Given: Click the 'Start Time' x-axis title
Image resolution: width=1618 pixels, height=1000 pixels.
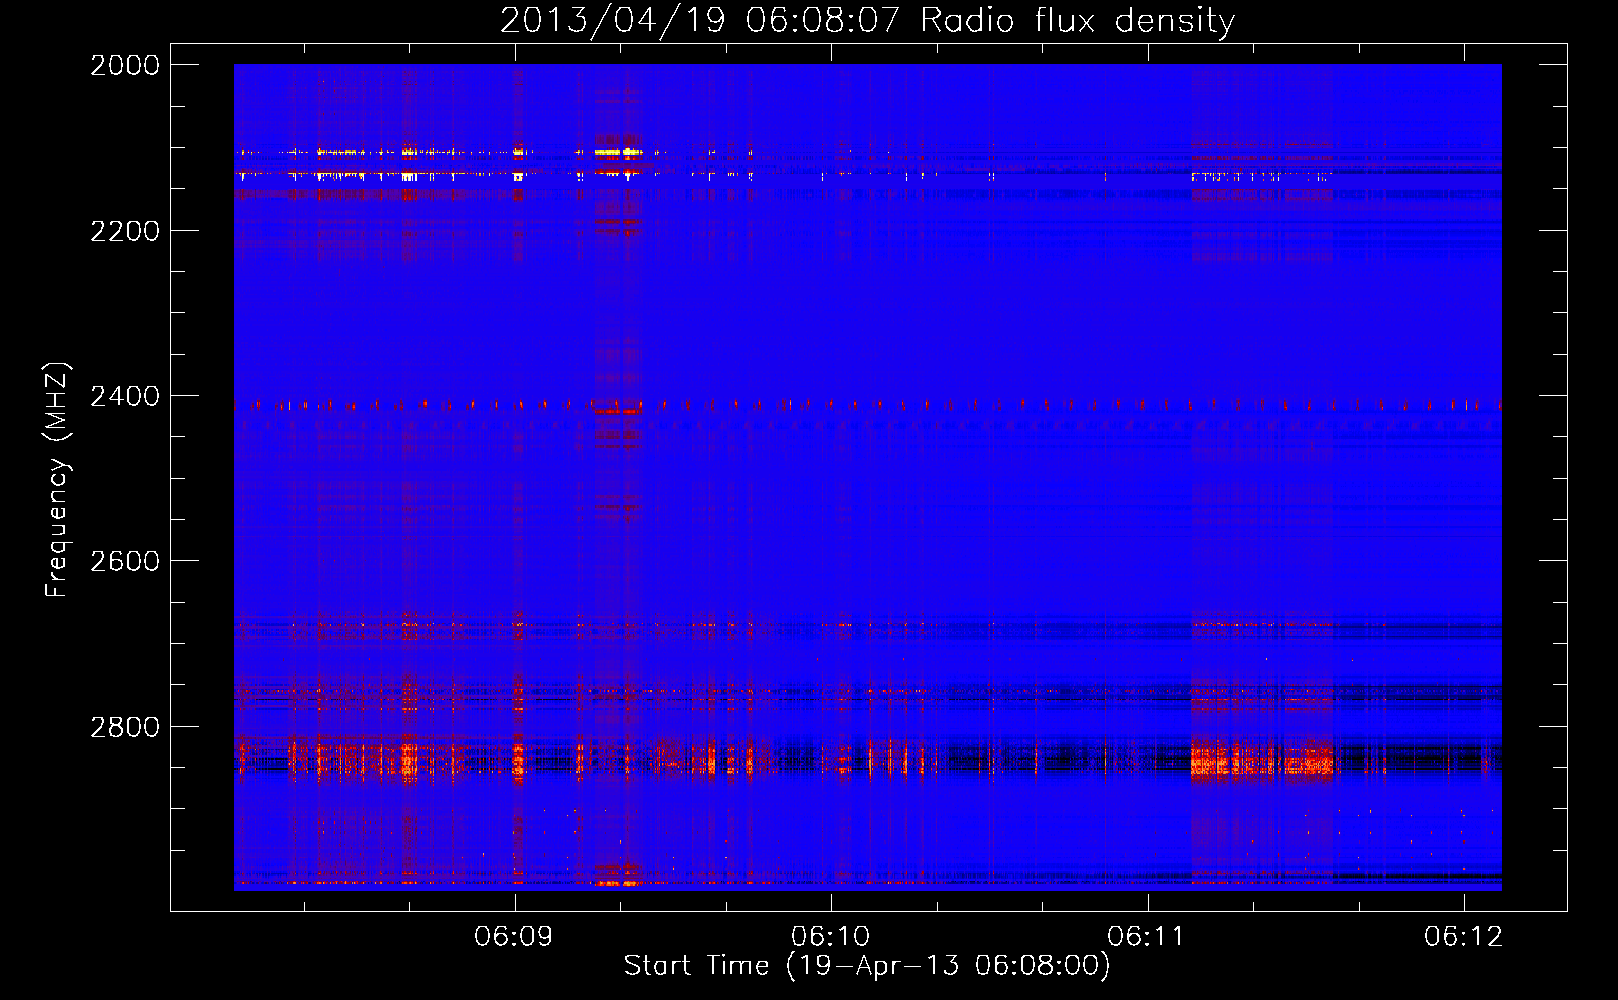Looking at the screenshot, I should coord(697,966).
